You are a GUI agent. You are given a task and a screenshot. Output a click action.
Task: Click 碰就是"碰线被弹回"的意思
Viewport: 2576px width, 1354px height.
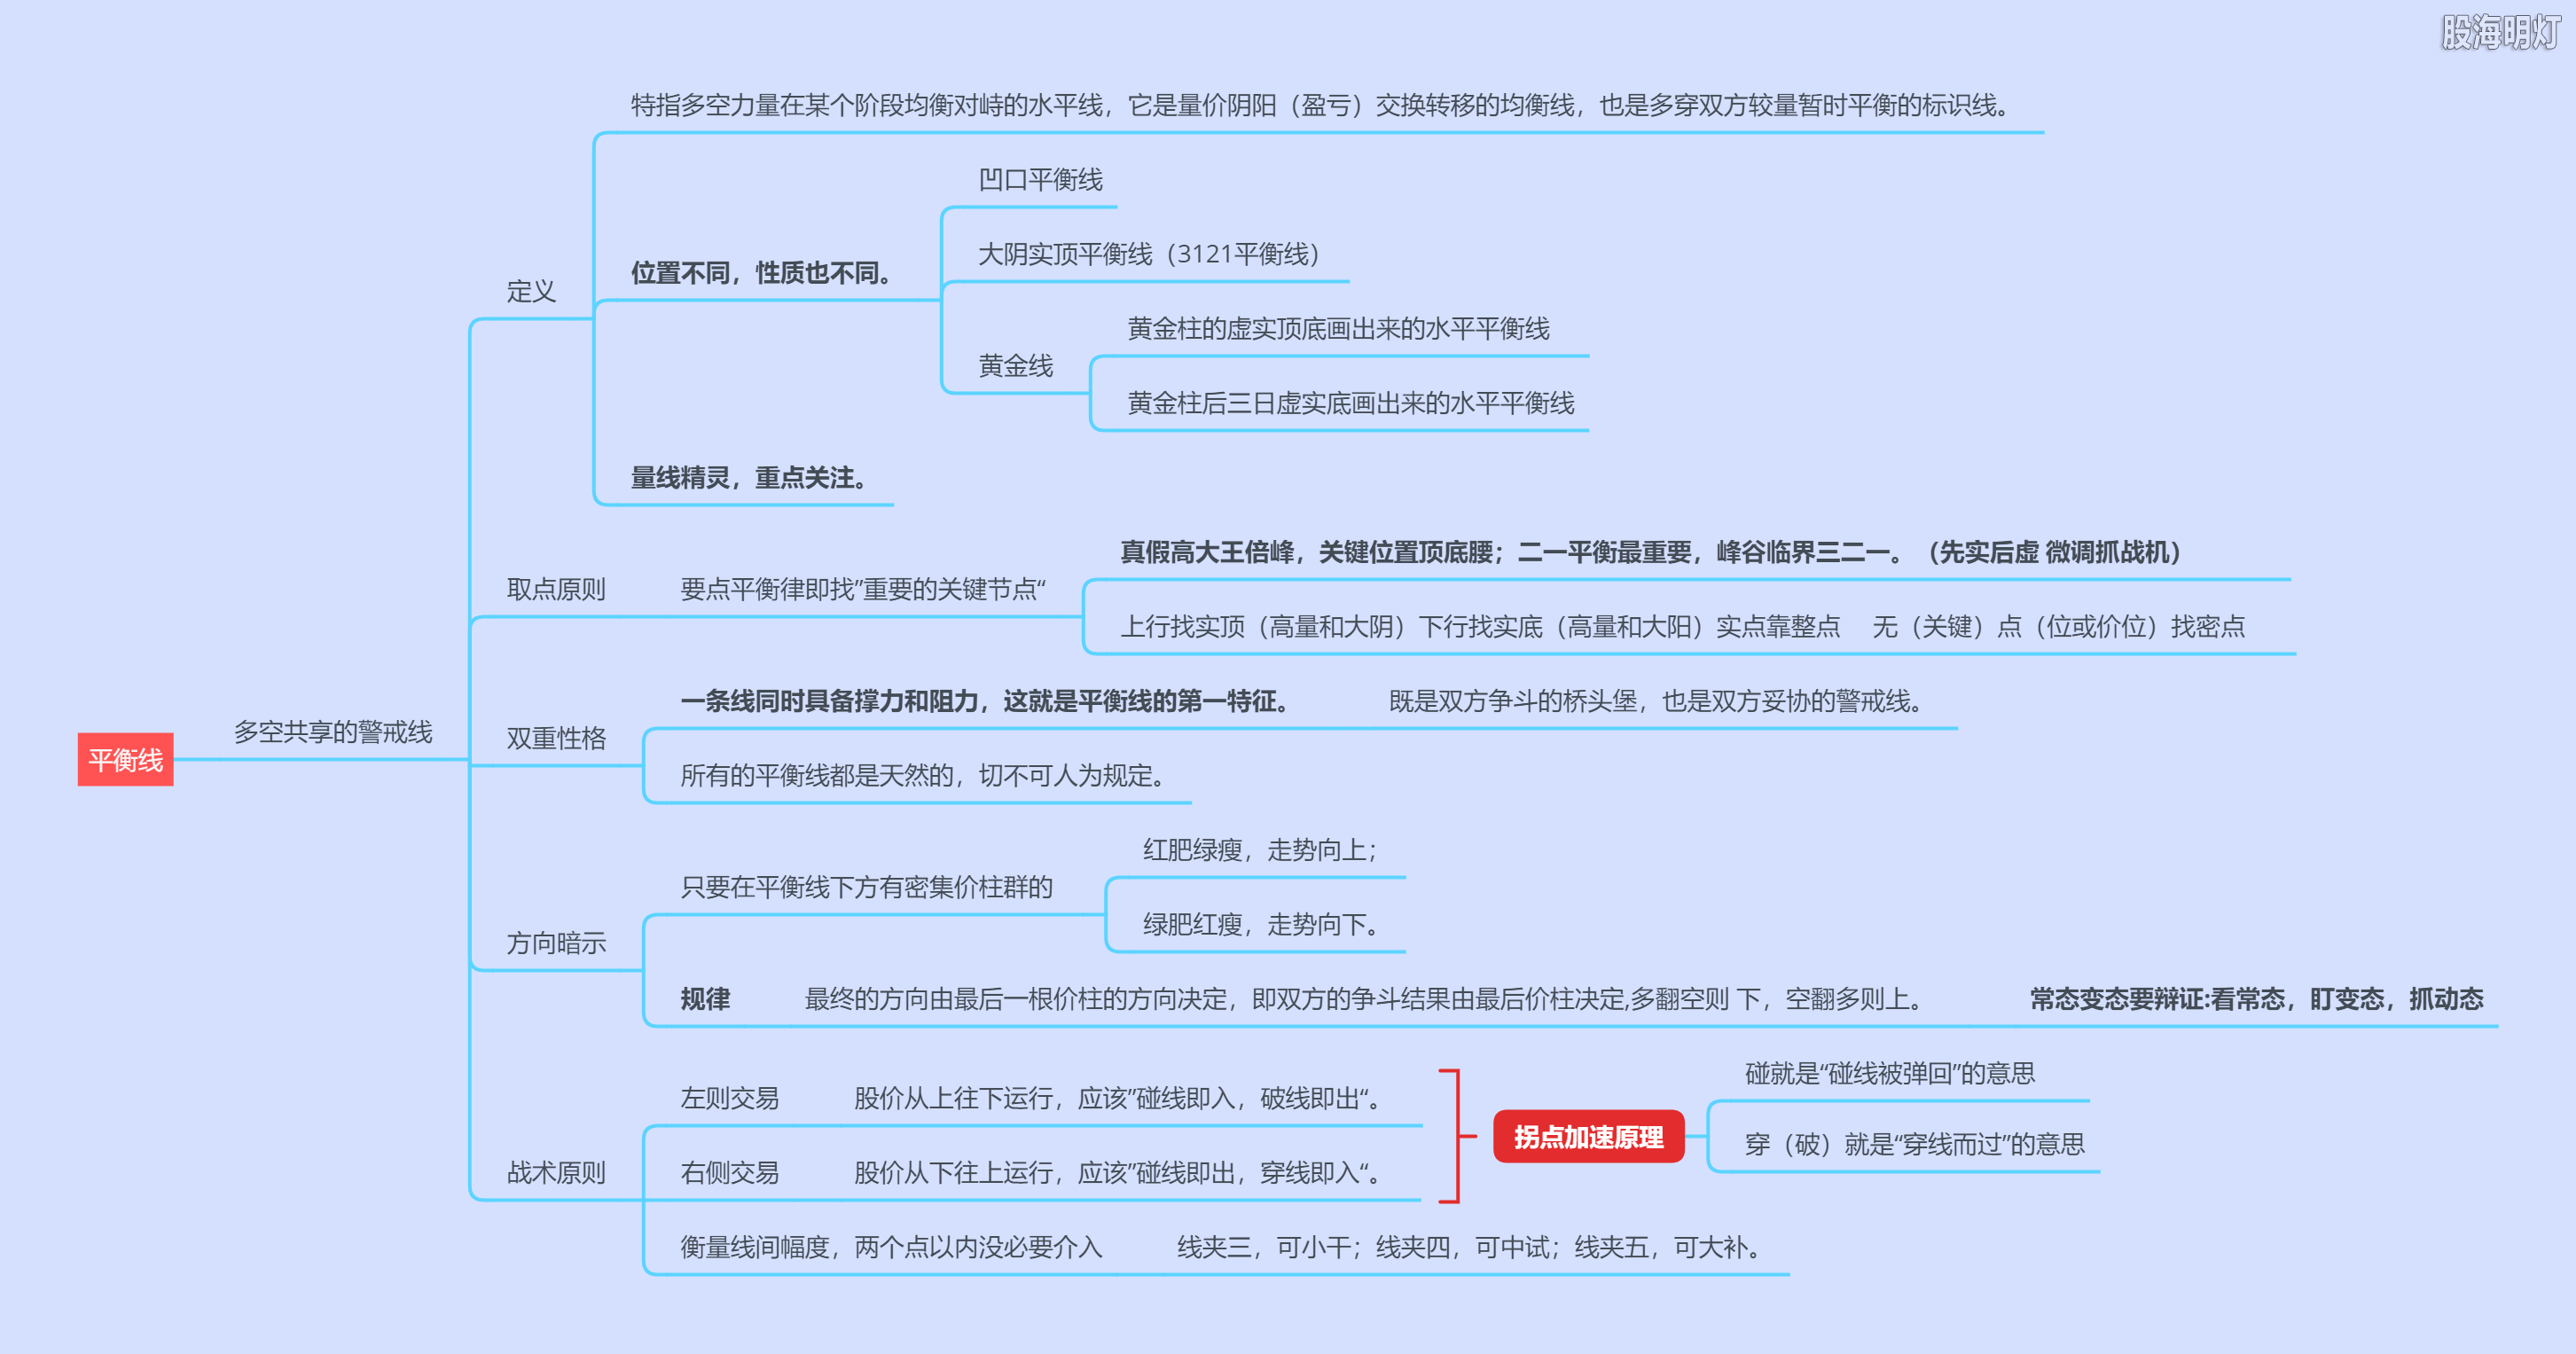pyautogui.click(x=1890, y=1073)
